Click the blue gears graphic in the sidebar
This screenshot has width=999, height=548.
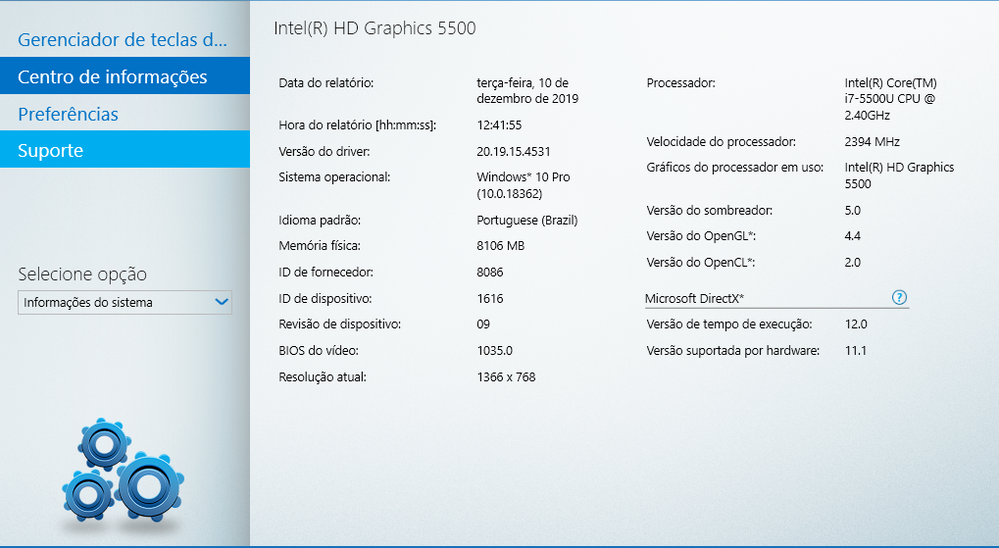123,470
